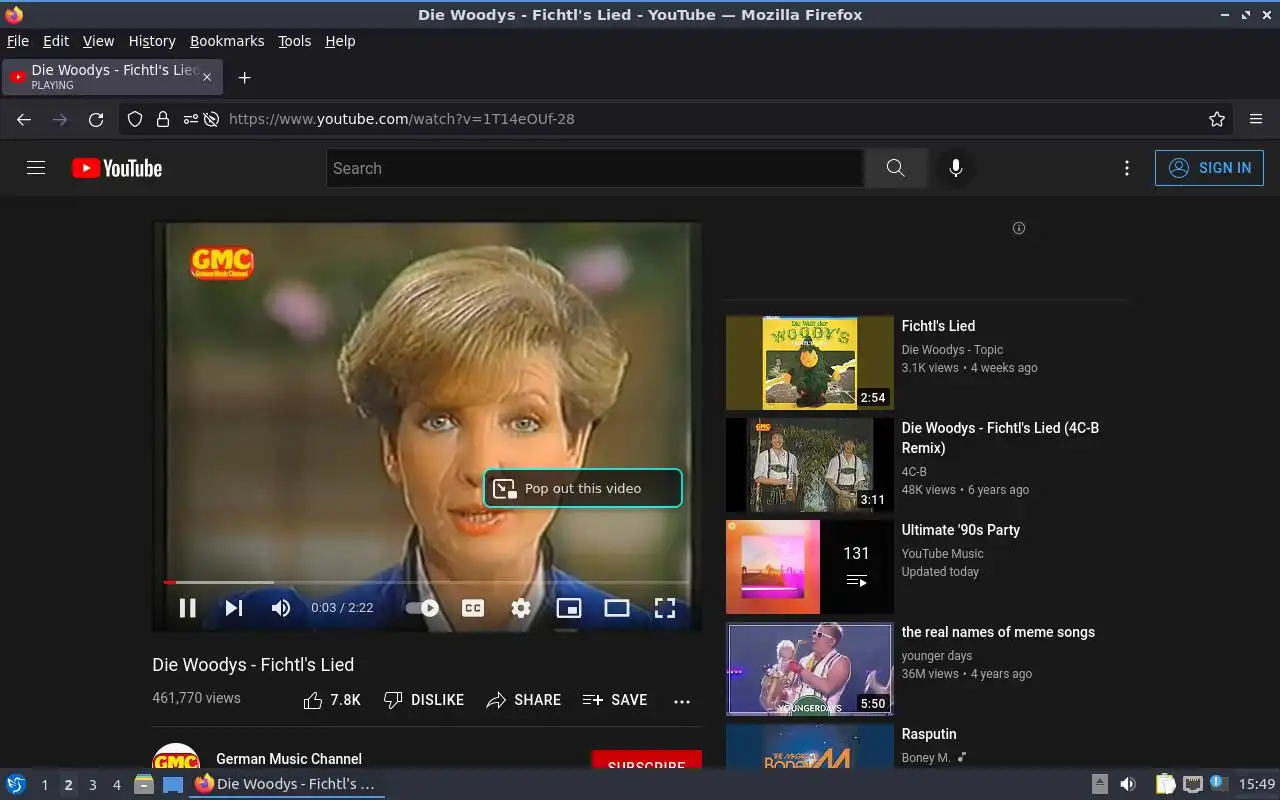
Task: Open Fichtl's Lied Topic thumbnail
Action: coord(810,363)
